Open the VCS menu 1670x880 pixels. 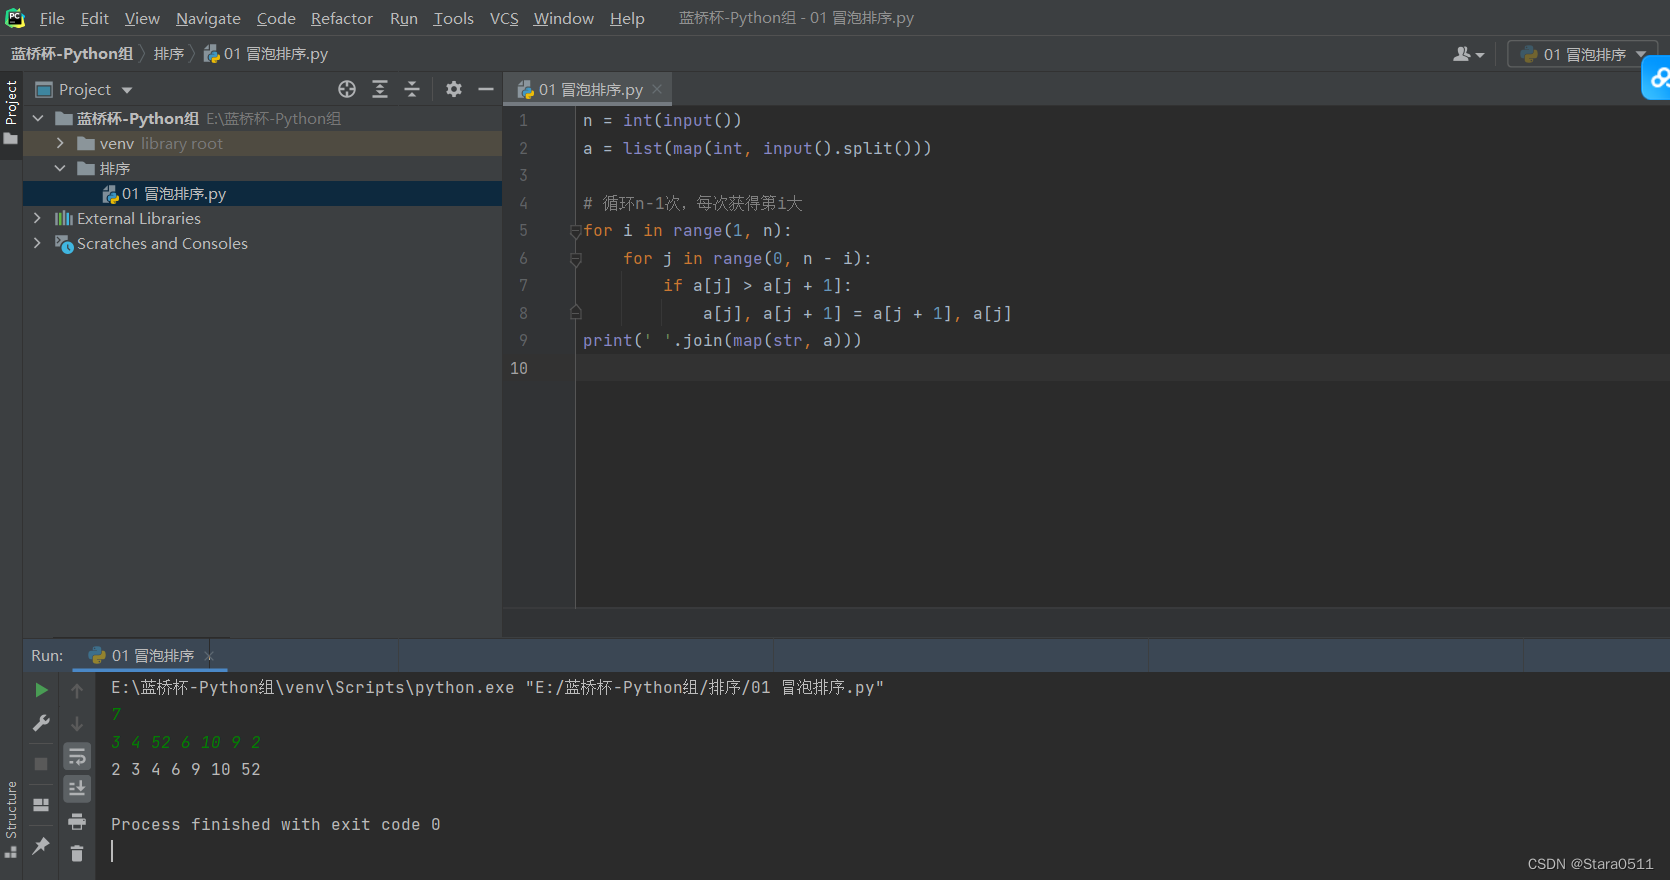coord(504,18)
